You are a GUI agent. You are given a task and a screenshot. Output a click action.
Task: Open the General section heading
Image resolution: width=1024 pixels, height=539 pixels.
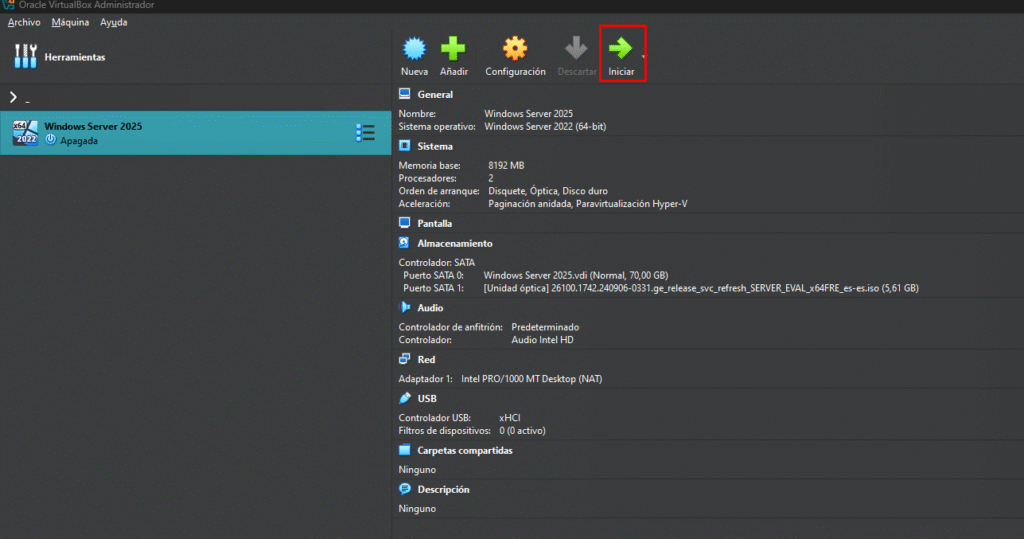click(435, 95)
